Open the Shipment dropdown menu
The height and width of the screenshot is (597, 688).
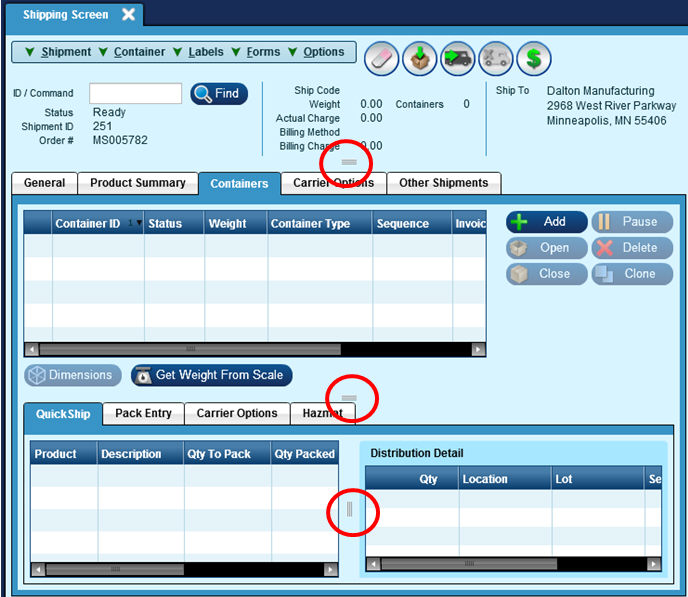point(58,52)
